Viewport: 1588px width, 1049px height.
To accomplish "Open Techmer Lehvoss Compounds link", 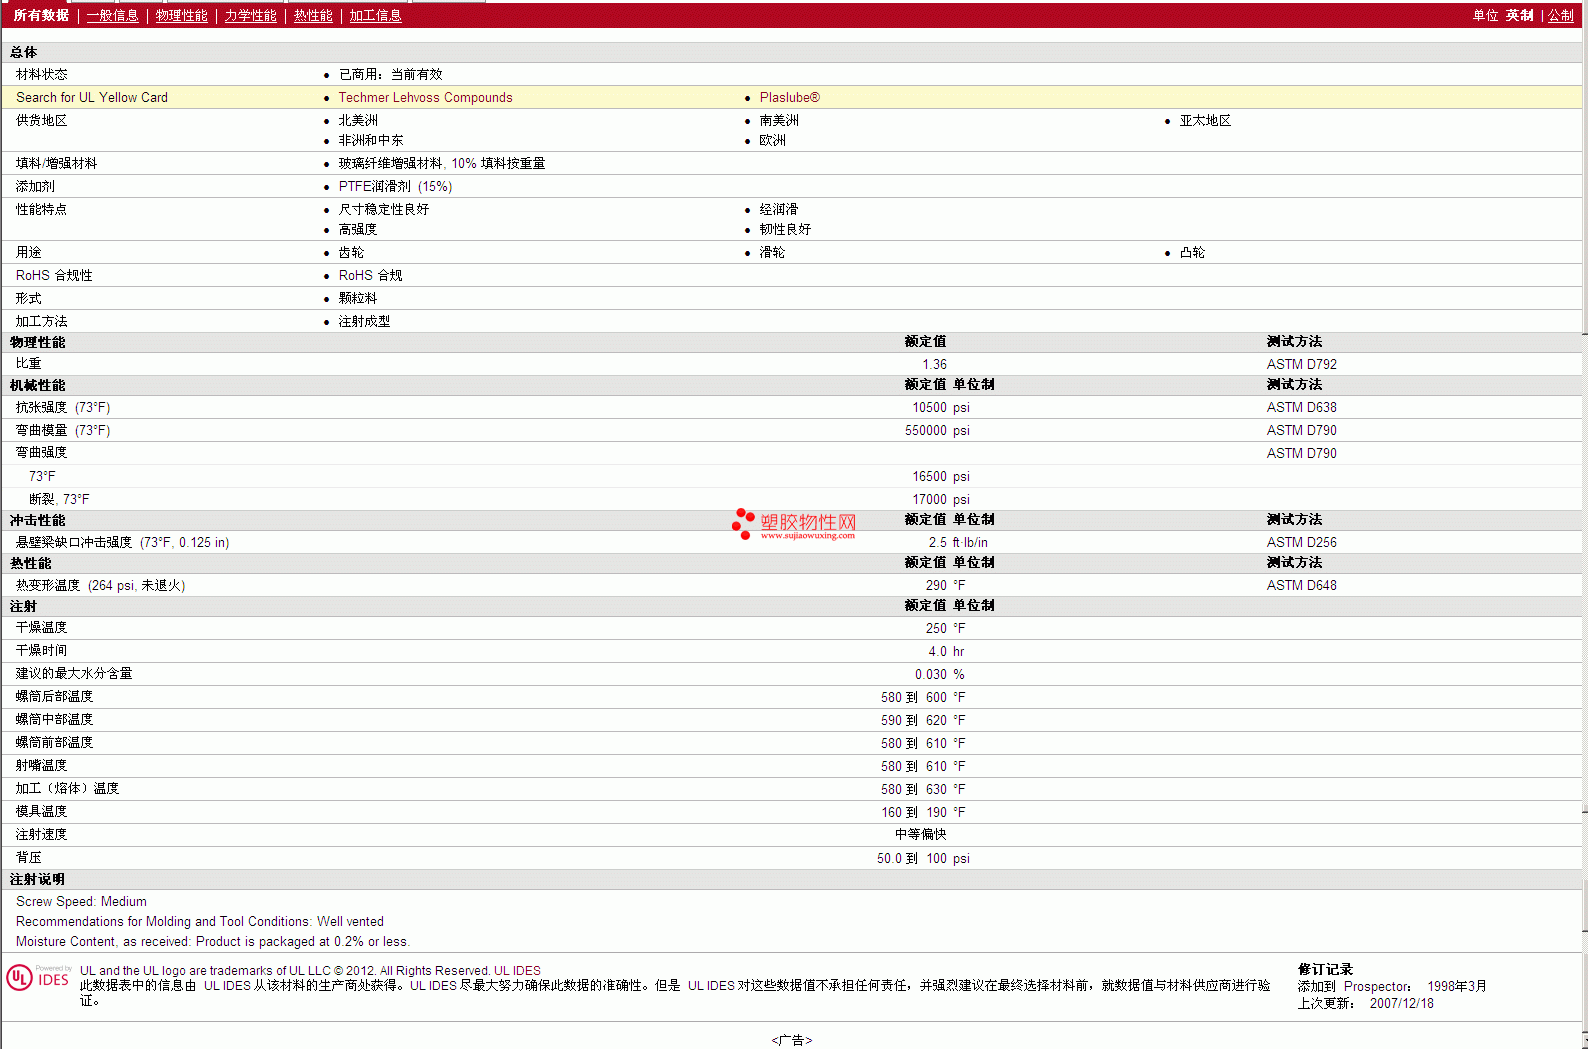I will 425,98.
